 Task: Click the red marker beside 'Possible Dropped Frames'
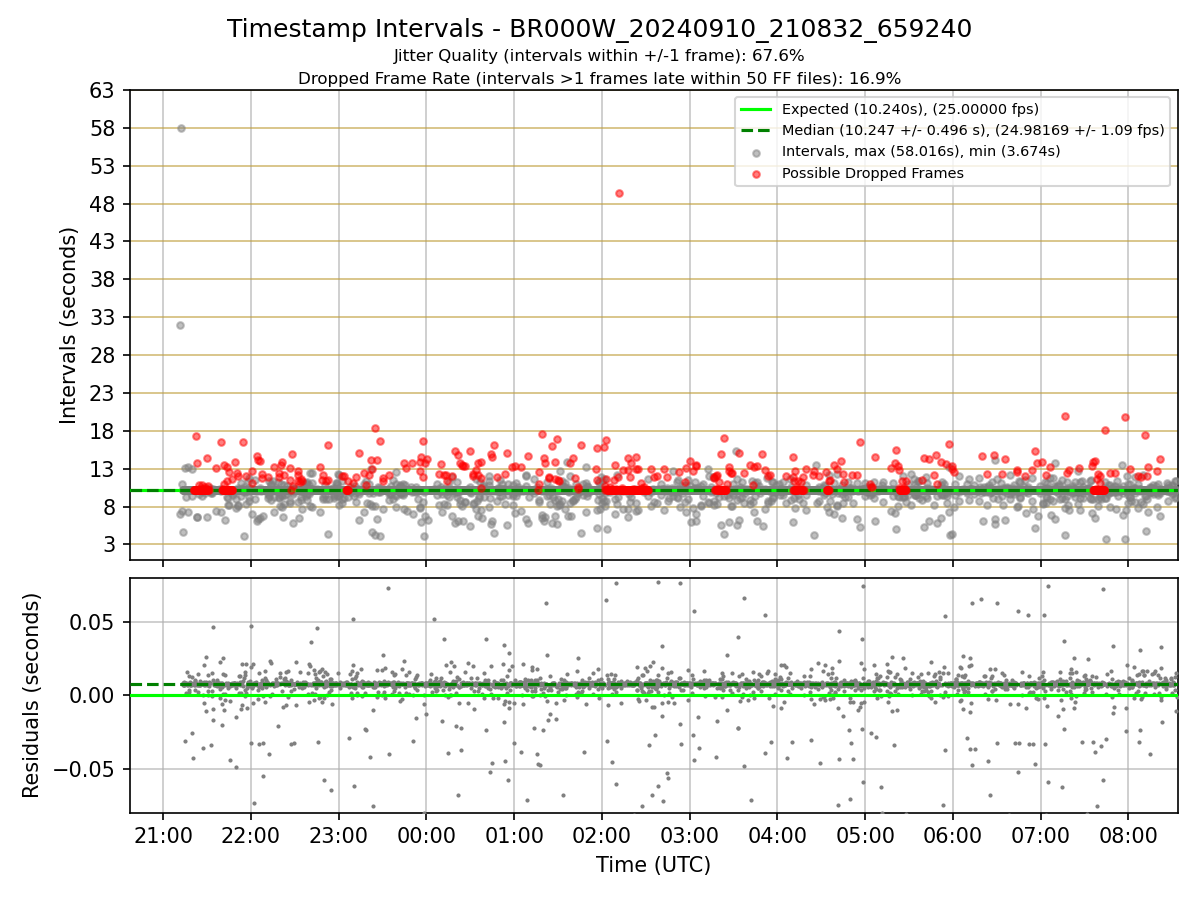tap(756, 173)
